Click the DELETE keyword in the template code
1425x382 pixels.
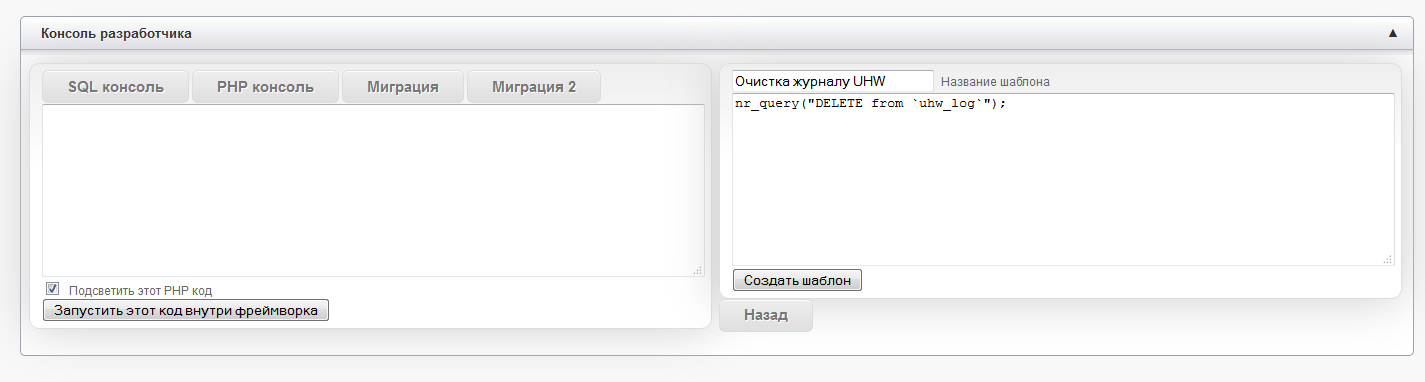[x=840, y=104]
